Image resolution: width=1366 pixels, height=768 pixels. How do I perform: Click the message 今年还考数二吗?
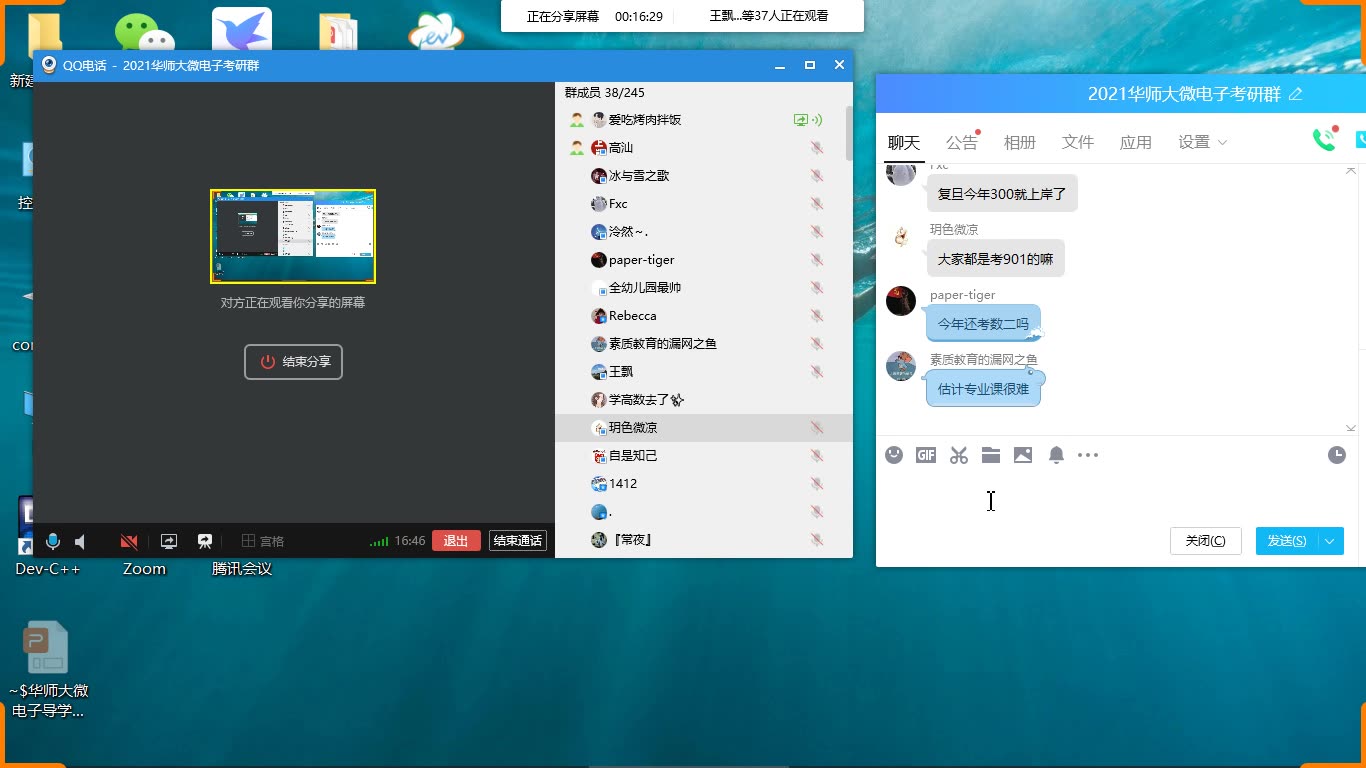(x=983, y=324)
